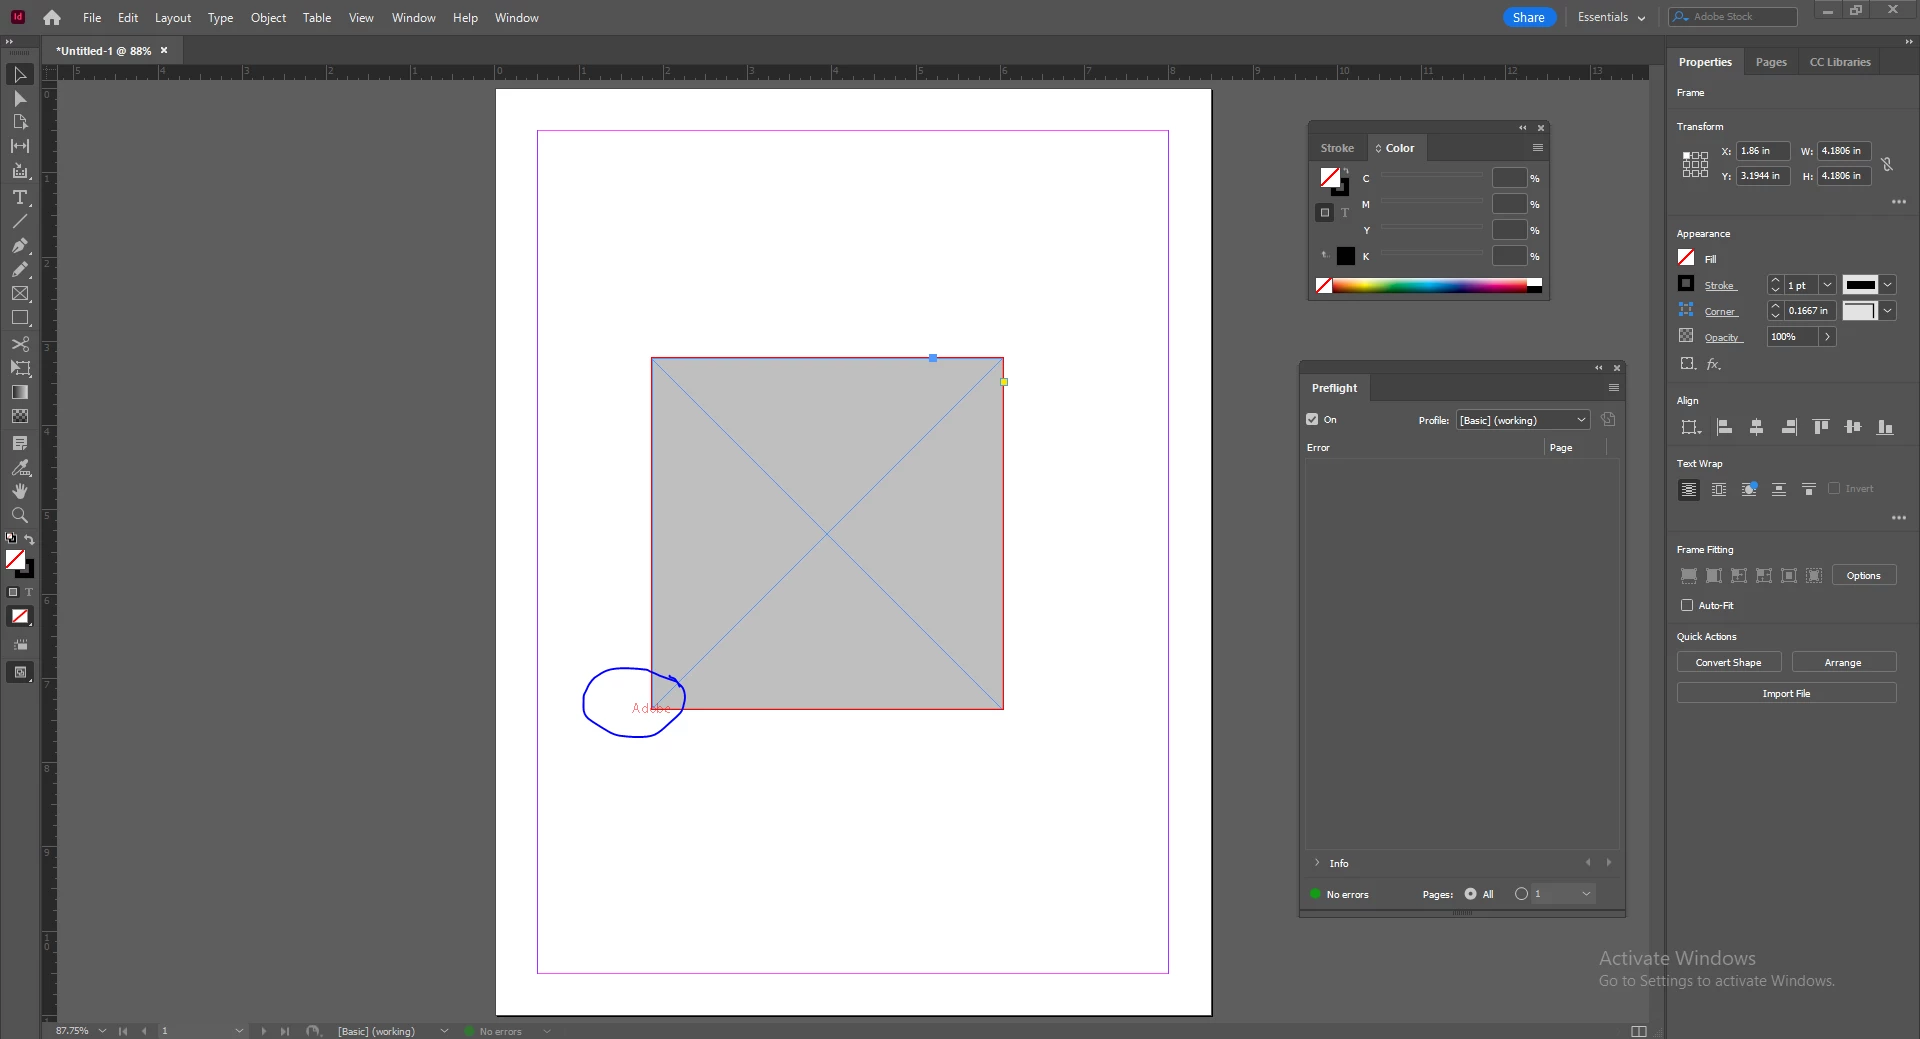Open the zoom level dropdown in status bar
The image size is (1920, 1039).
tap(102, 1031)
